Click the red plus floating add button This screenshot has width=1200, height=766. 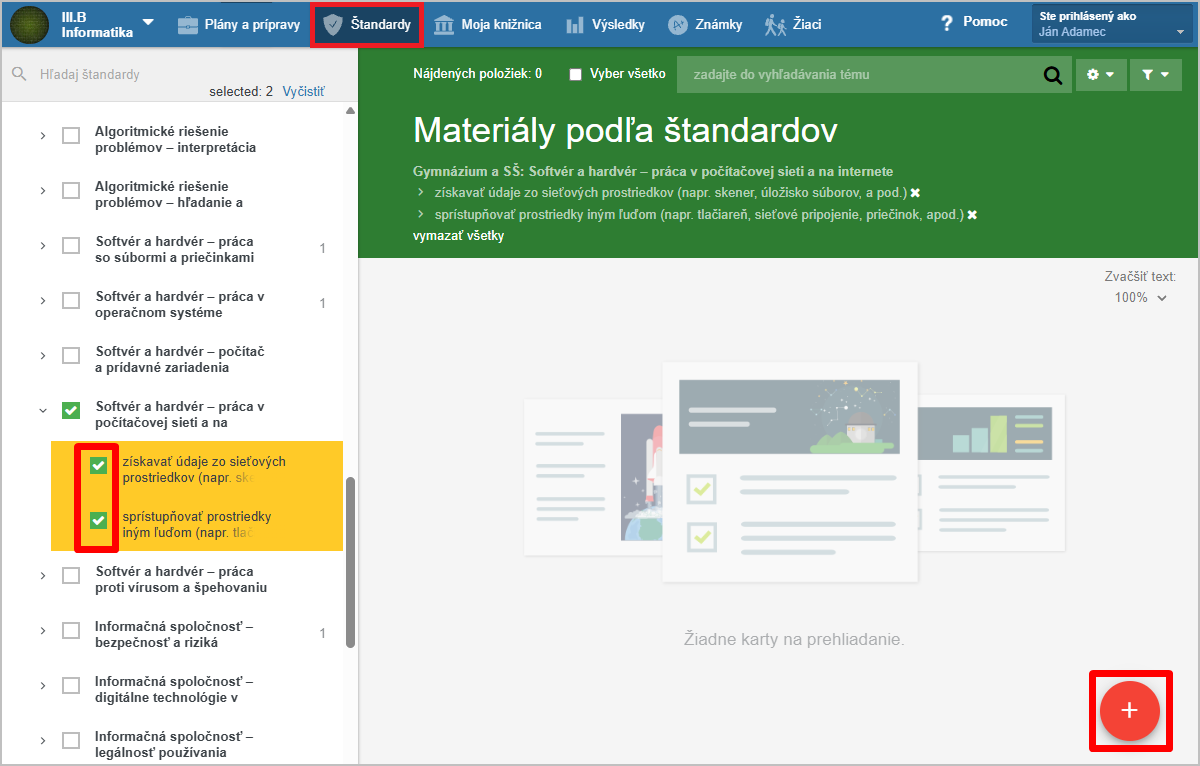coord(1129,710)
